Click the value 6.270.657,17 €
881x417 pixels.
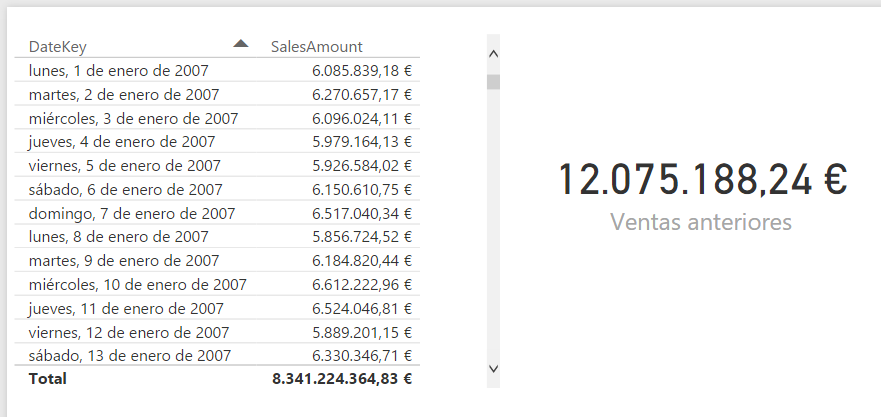tap(362, 94)
